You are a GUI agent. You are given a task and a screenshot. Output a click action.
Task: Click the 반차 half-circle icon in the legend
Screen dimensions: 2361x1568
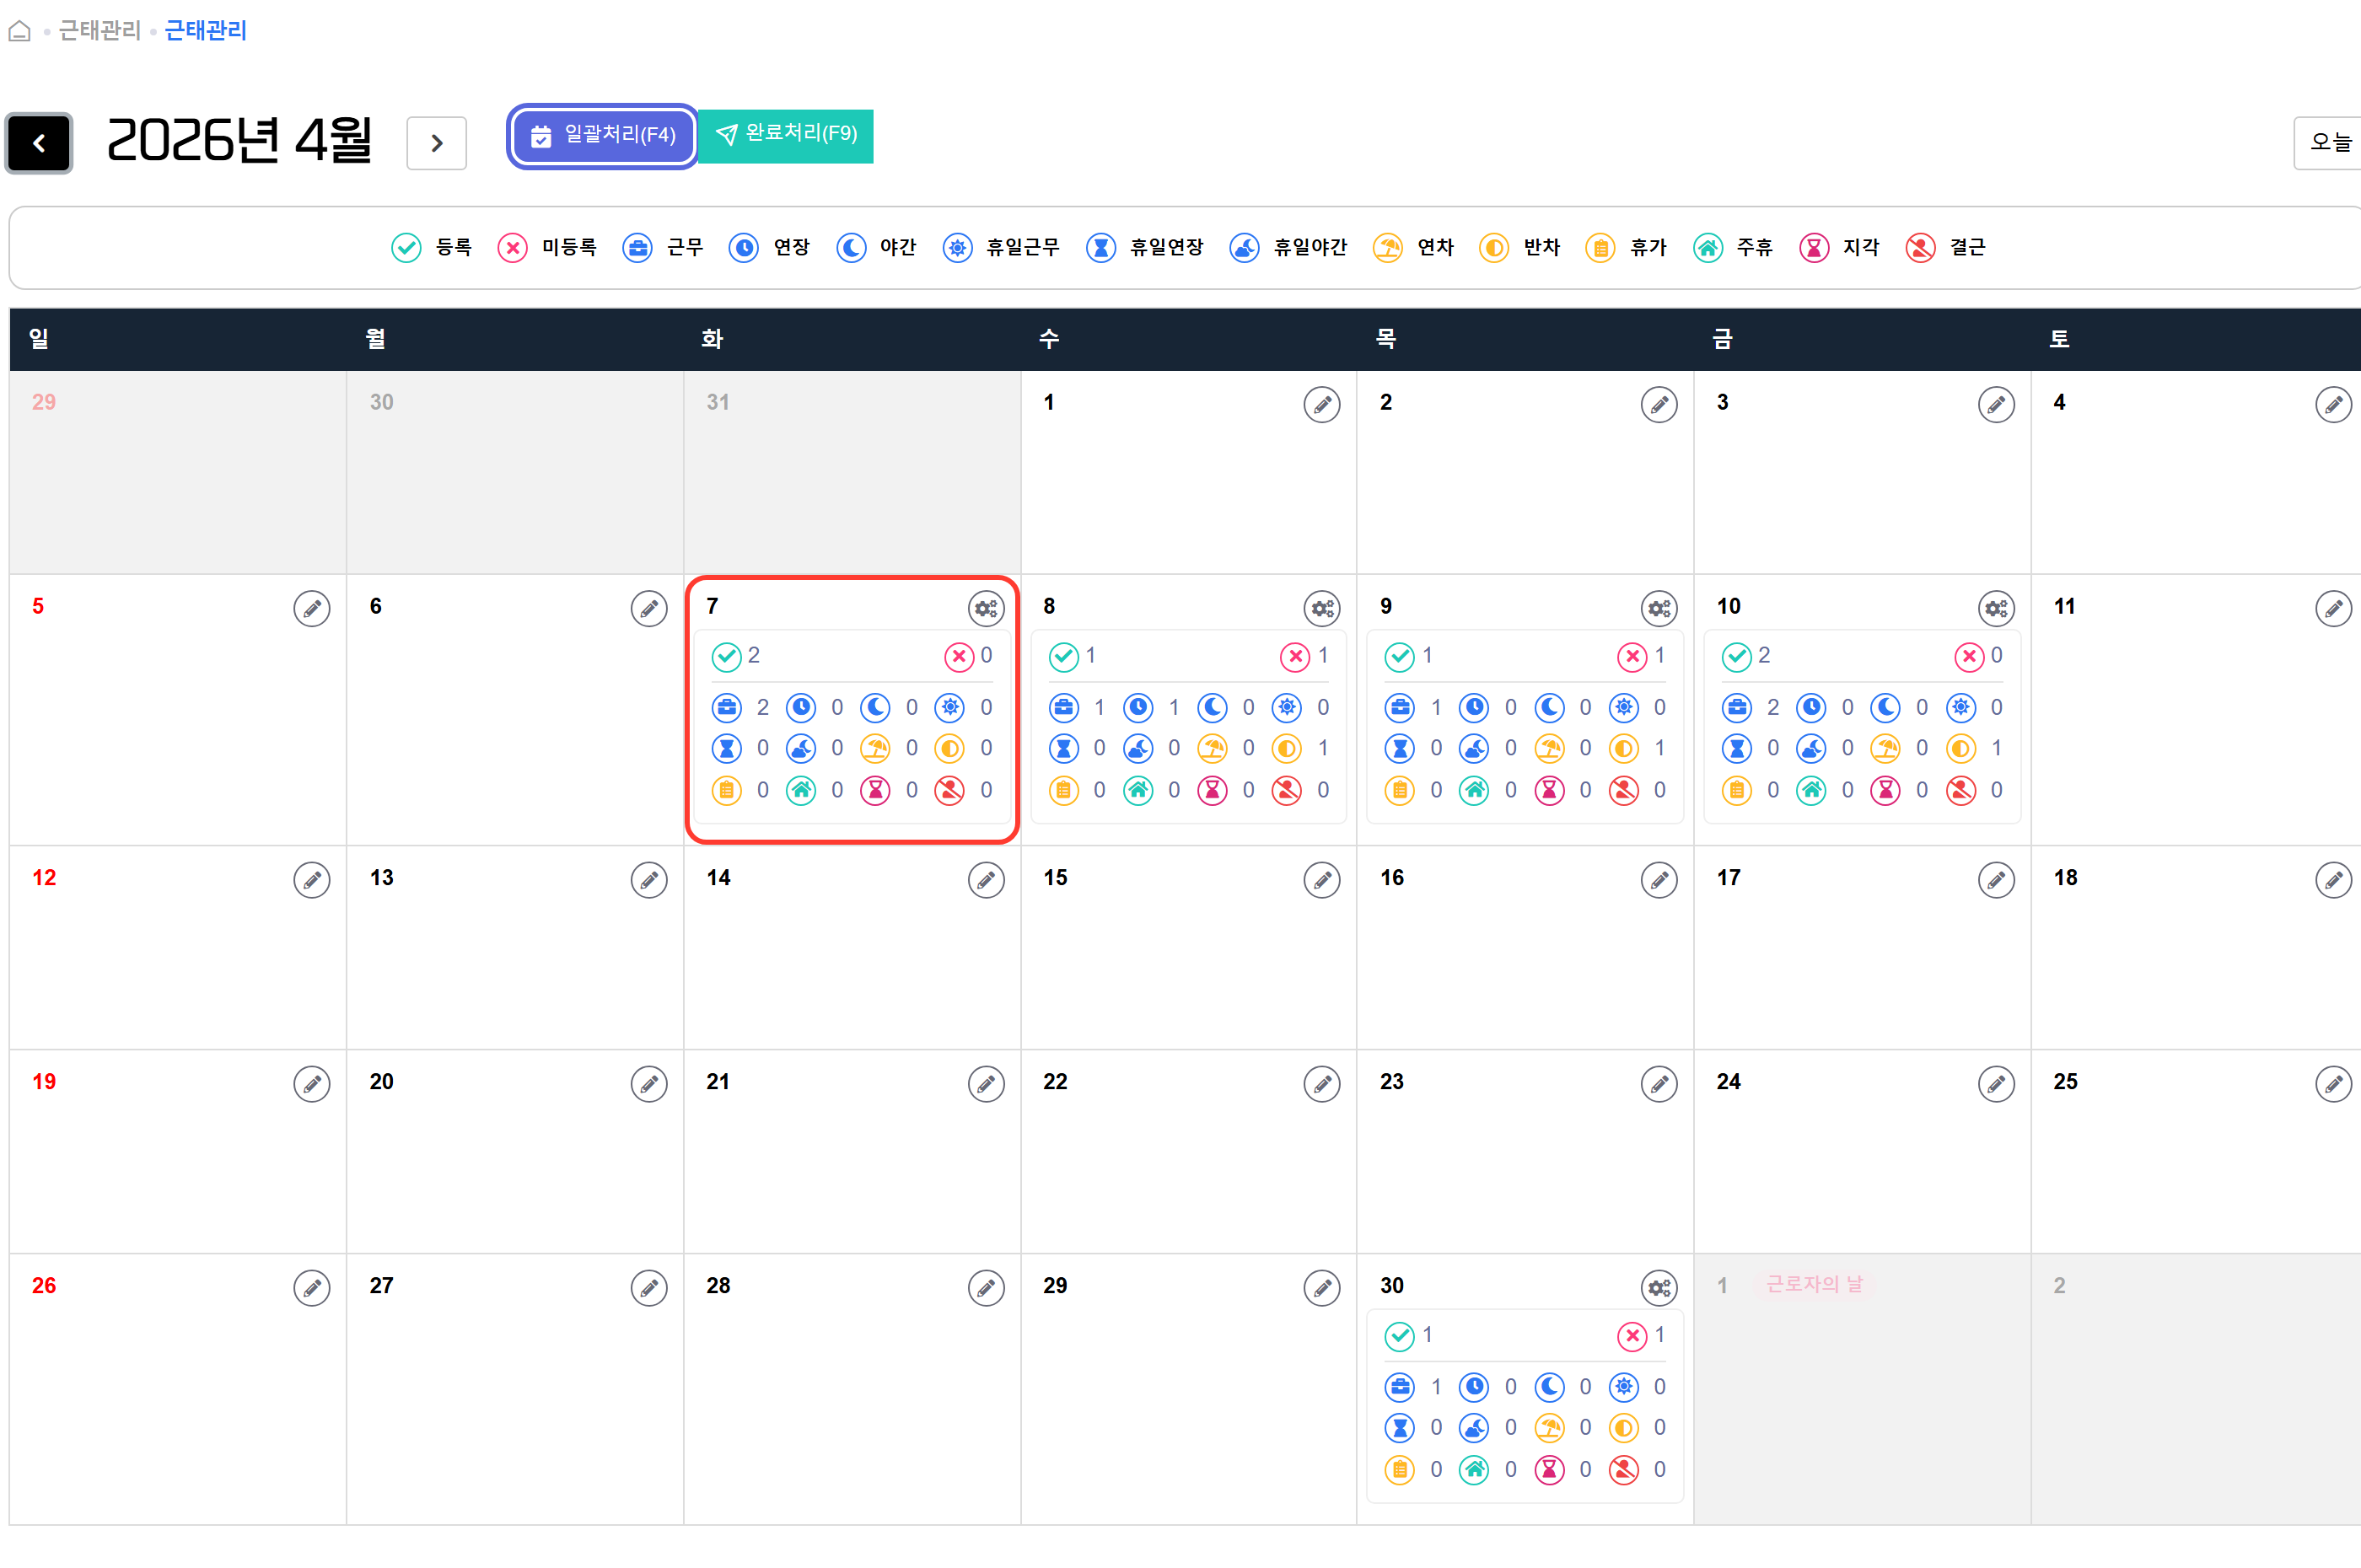tap(1494, 248)
